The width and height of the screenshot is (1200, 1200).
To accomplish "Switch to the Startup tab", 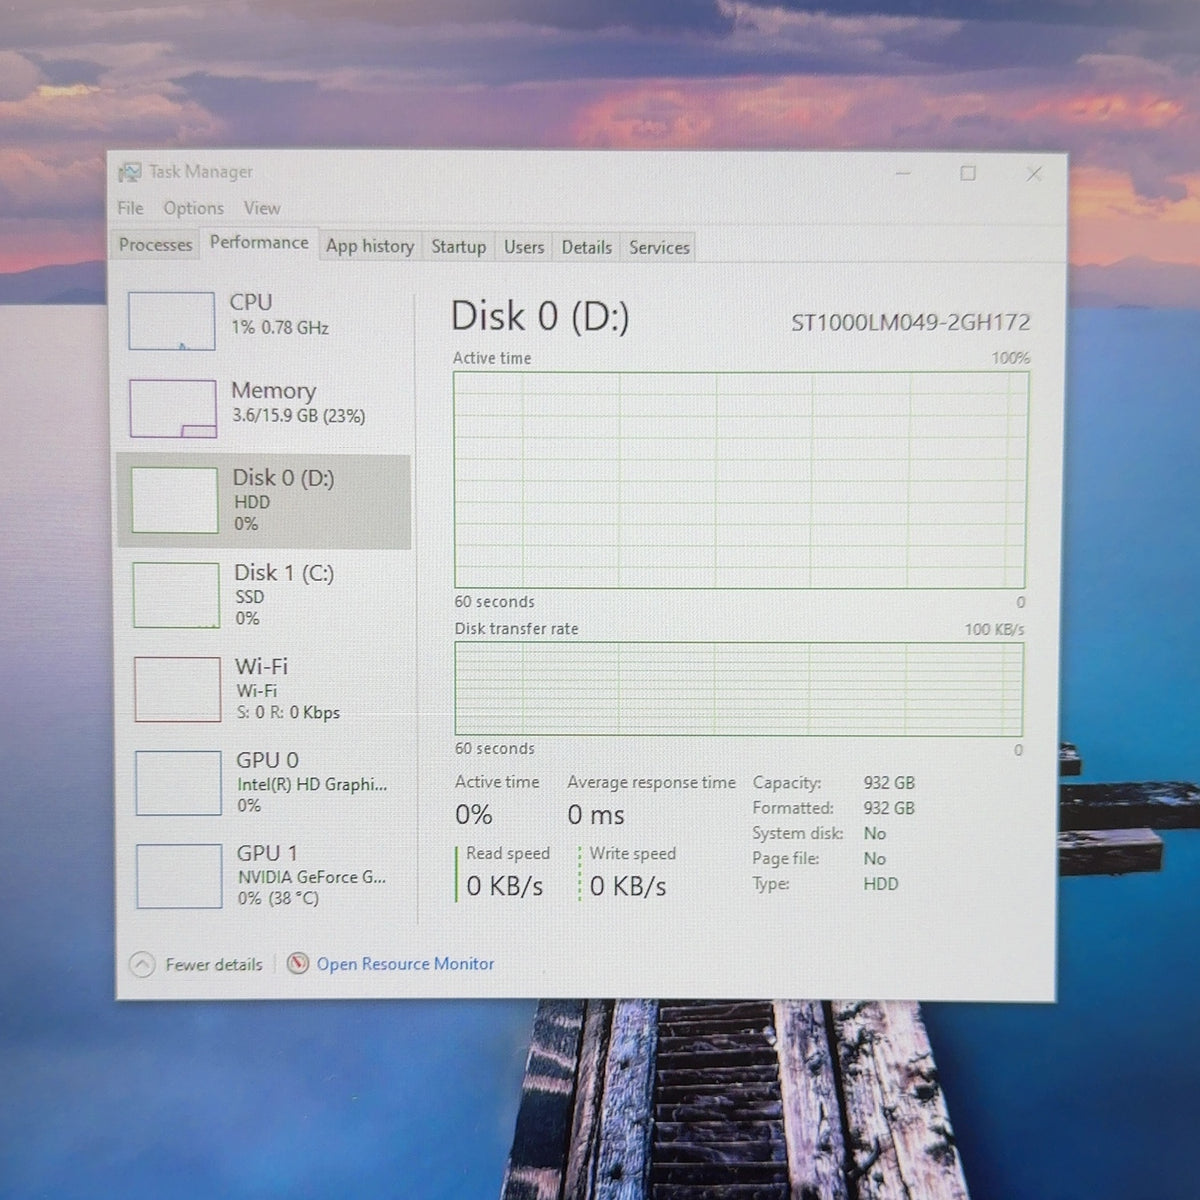I will click(459, 246).
